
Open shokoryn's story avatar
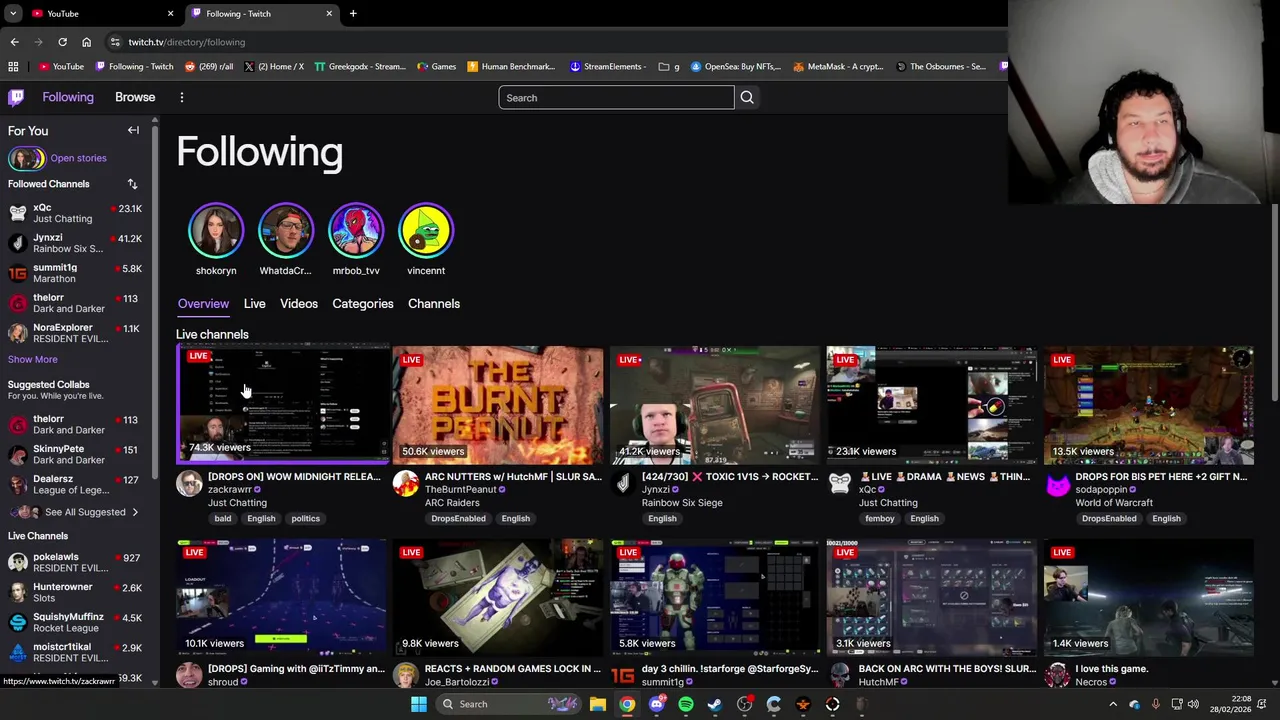(x=216, y=231)
